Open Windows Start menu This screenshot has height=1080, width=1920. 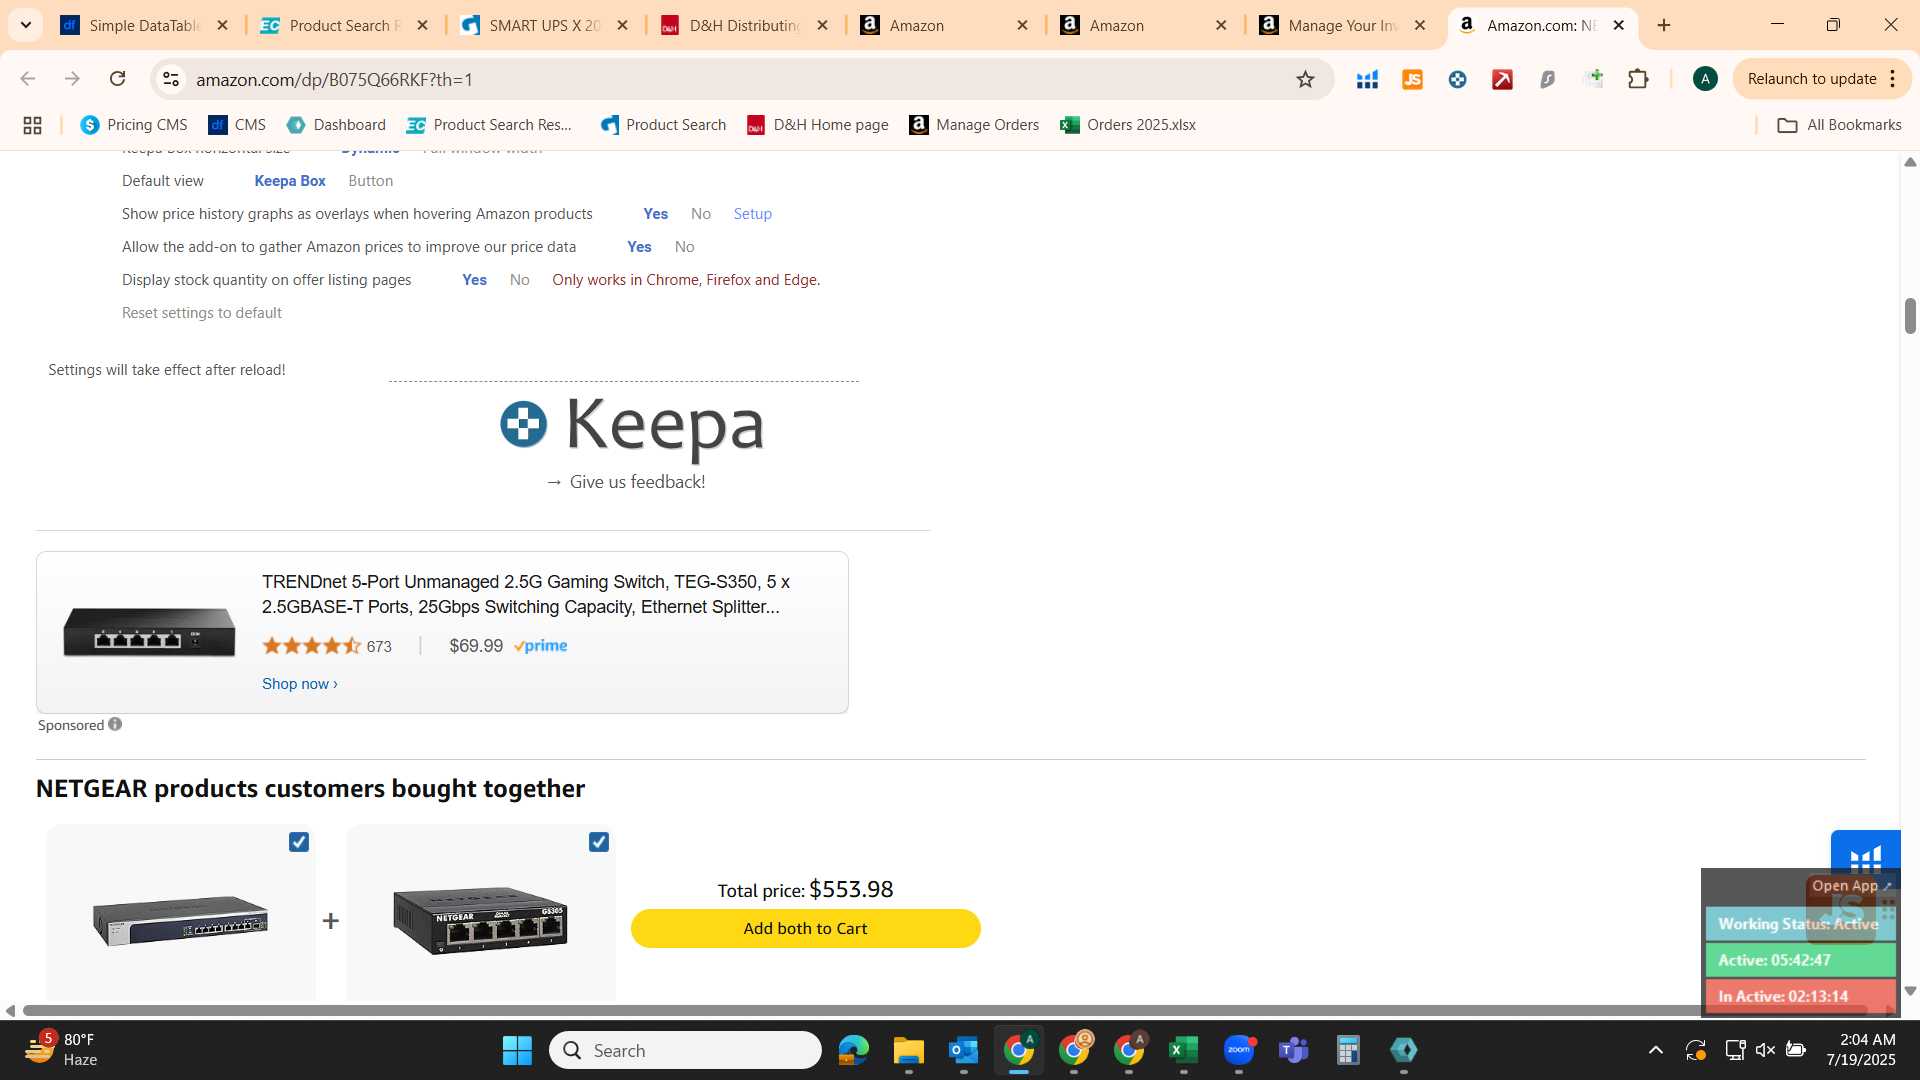tap(517, 1051)
